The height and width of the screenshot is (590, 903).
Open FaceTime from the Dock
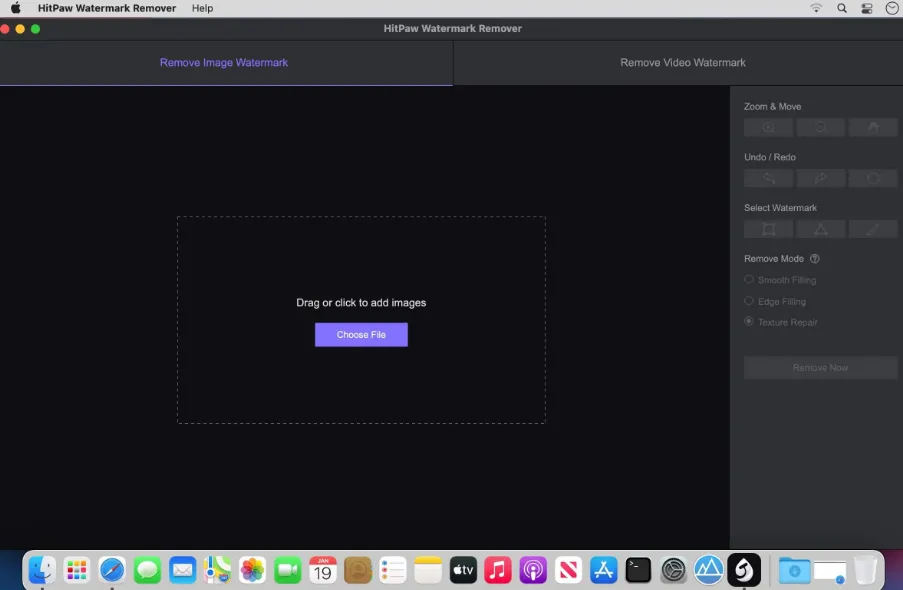pyautogui.click(x=287, y=570)
